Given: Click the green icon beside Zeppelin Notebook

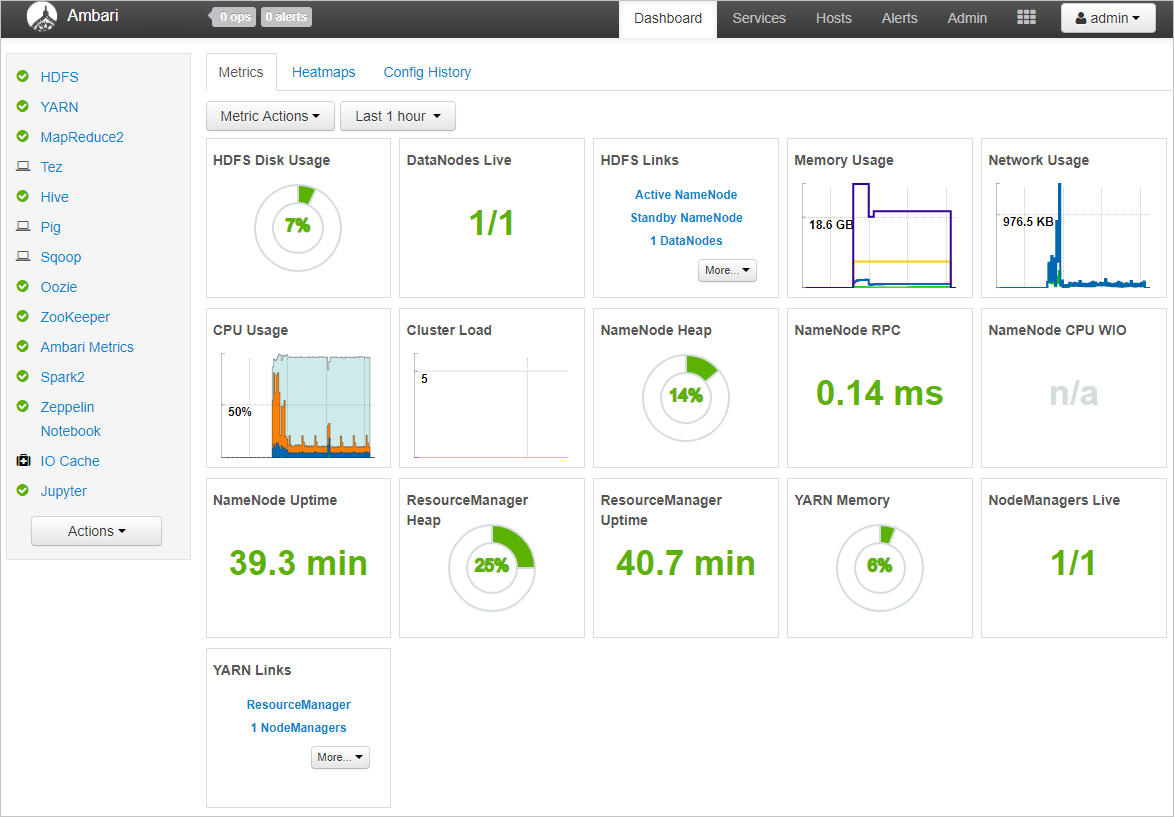Looking at the screenshot, I should click(x=22, y=406).
